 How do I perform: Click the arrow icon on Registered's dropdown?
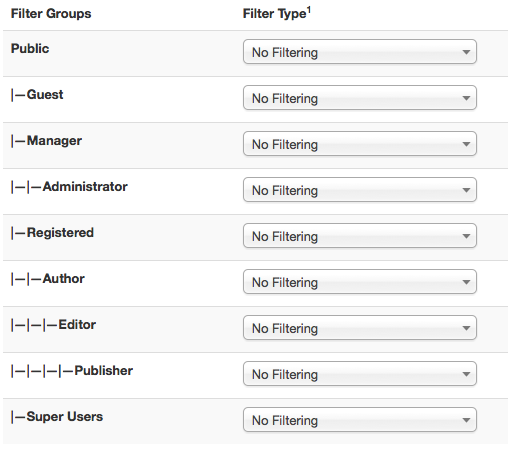(466, 236)
